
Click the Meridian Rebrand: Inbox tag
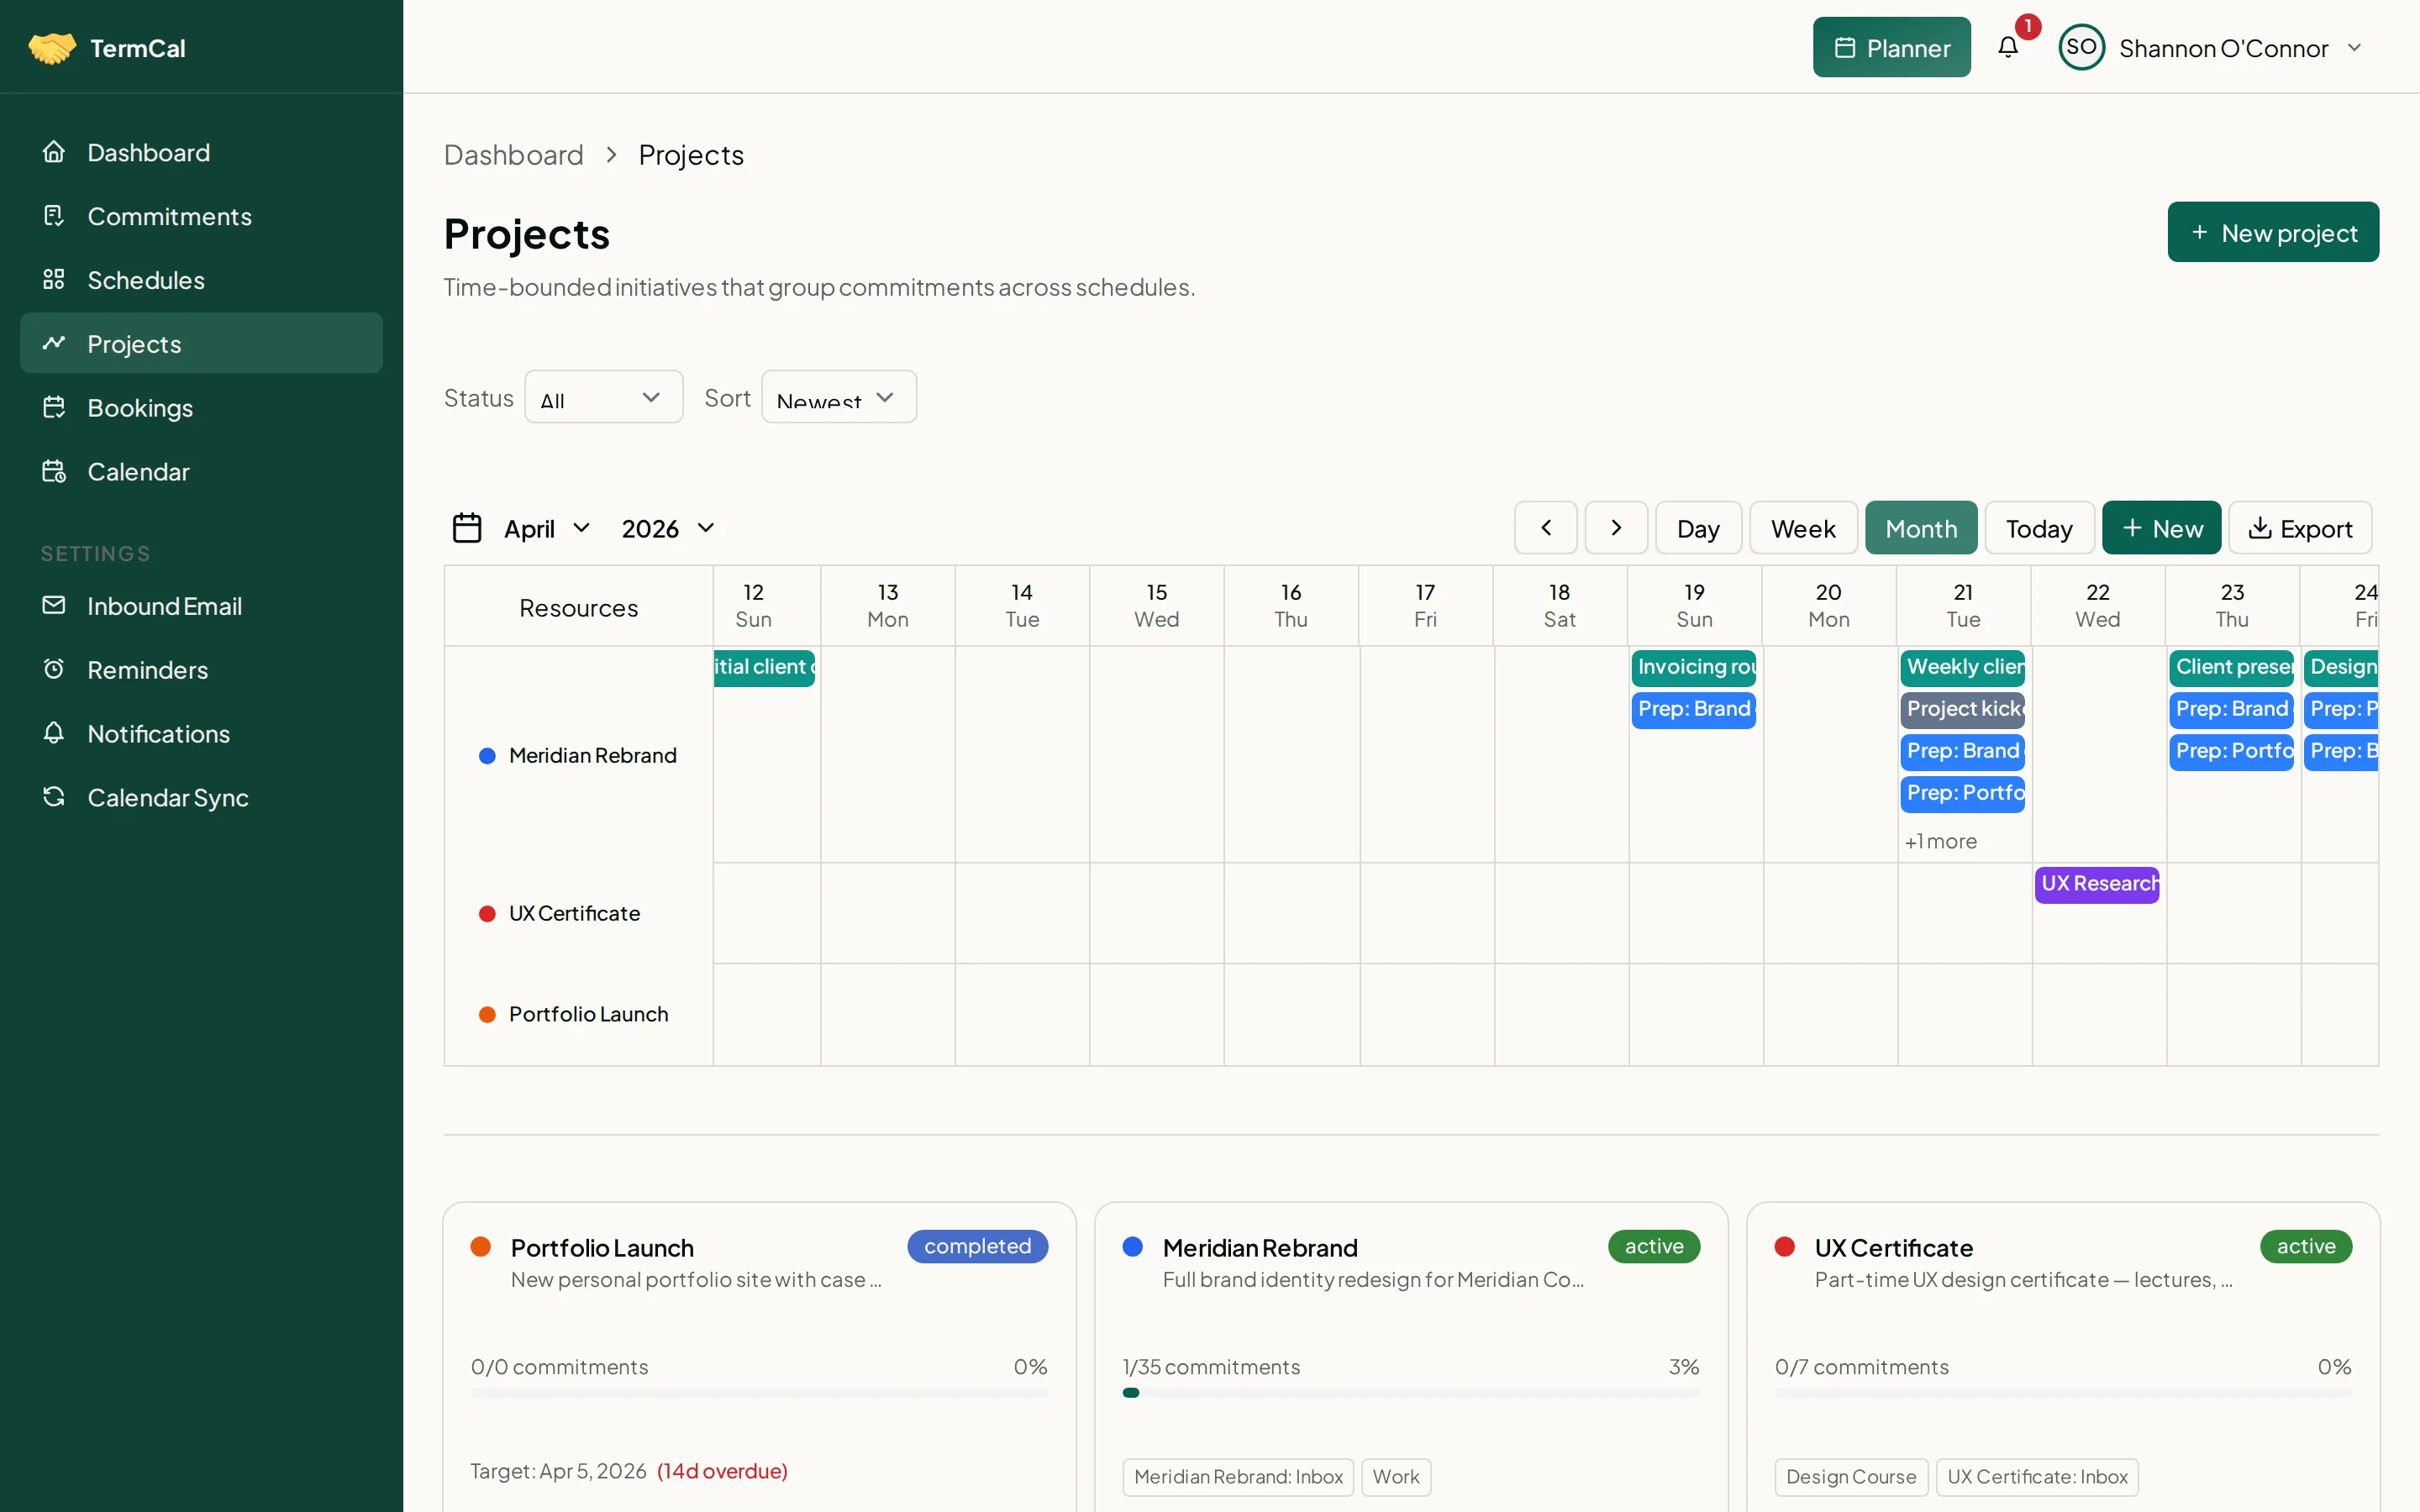click(1238, 1477)
